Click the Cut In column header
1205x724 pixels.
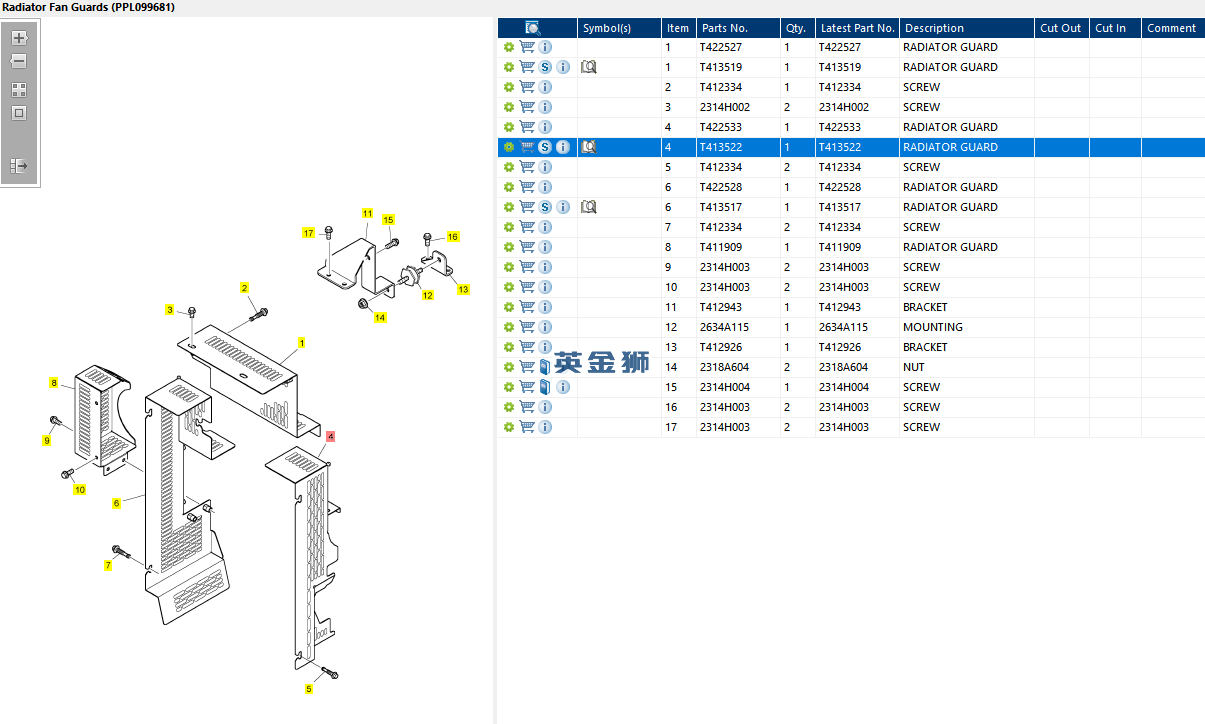click(1115, 28)
